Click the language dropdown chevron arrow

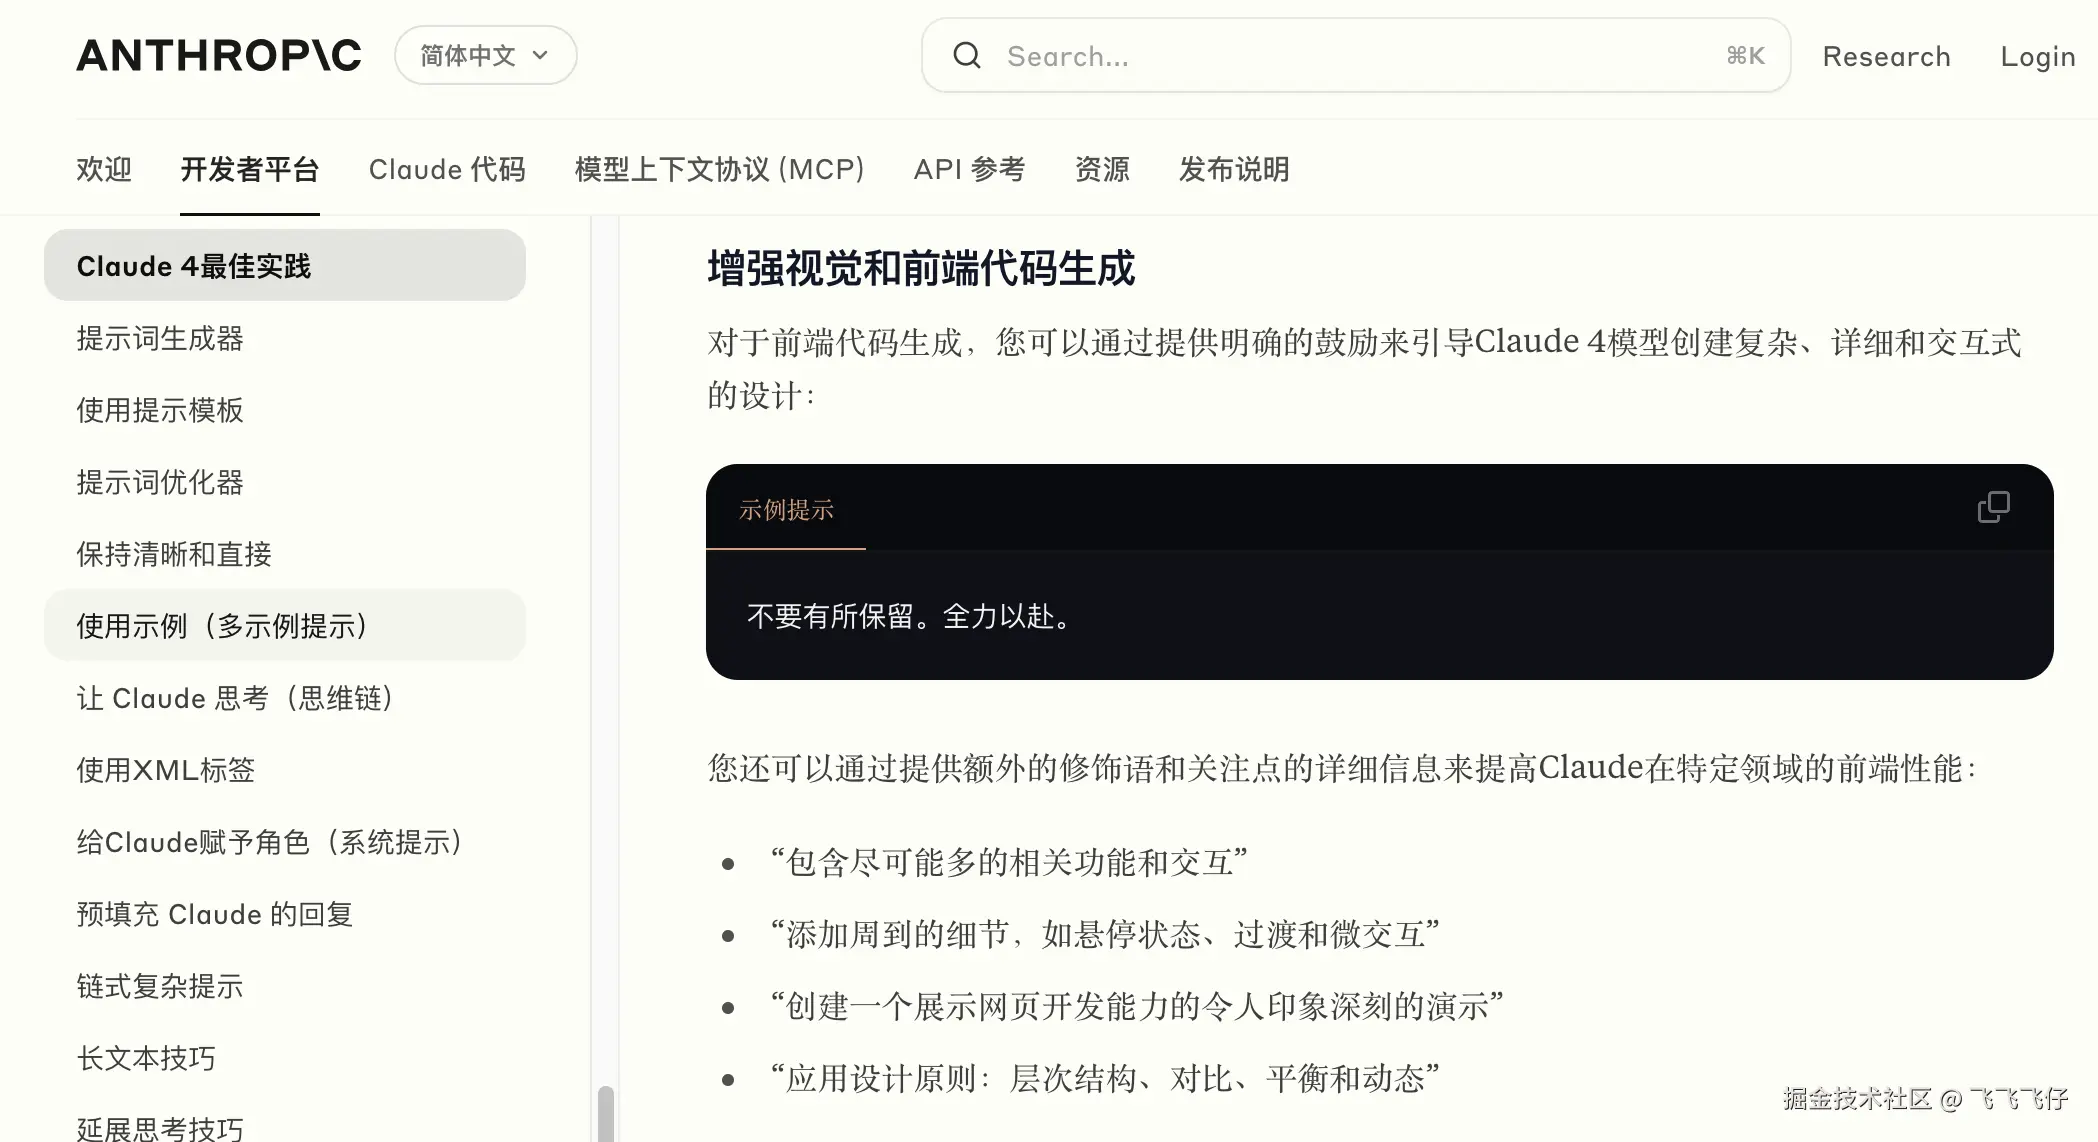541,56
